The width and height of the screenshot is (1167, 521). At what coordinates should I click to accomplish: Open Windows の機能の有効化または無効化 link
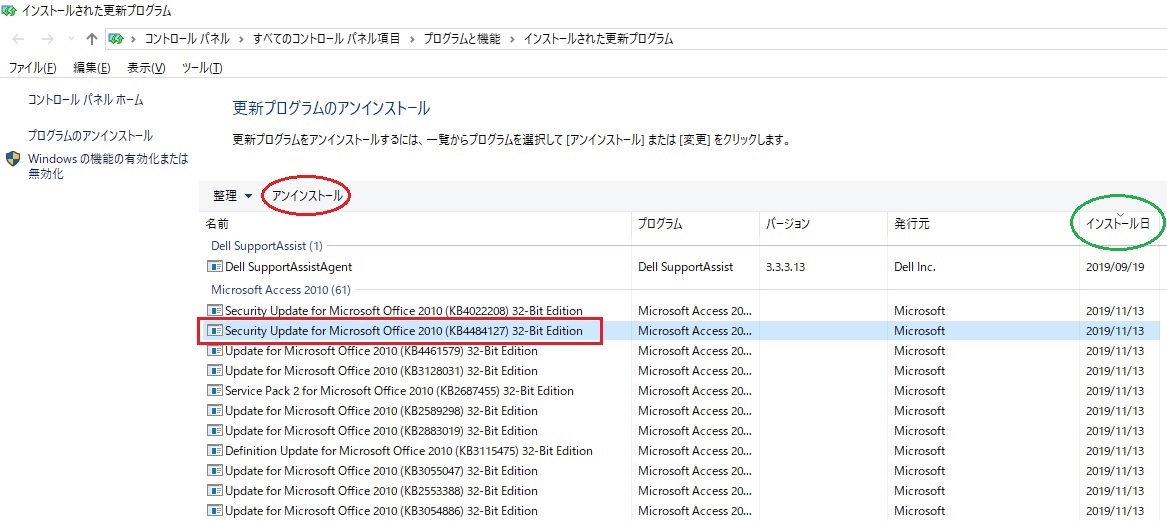click(x=108, y=167)
